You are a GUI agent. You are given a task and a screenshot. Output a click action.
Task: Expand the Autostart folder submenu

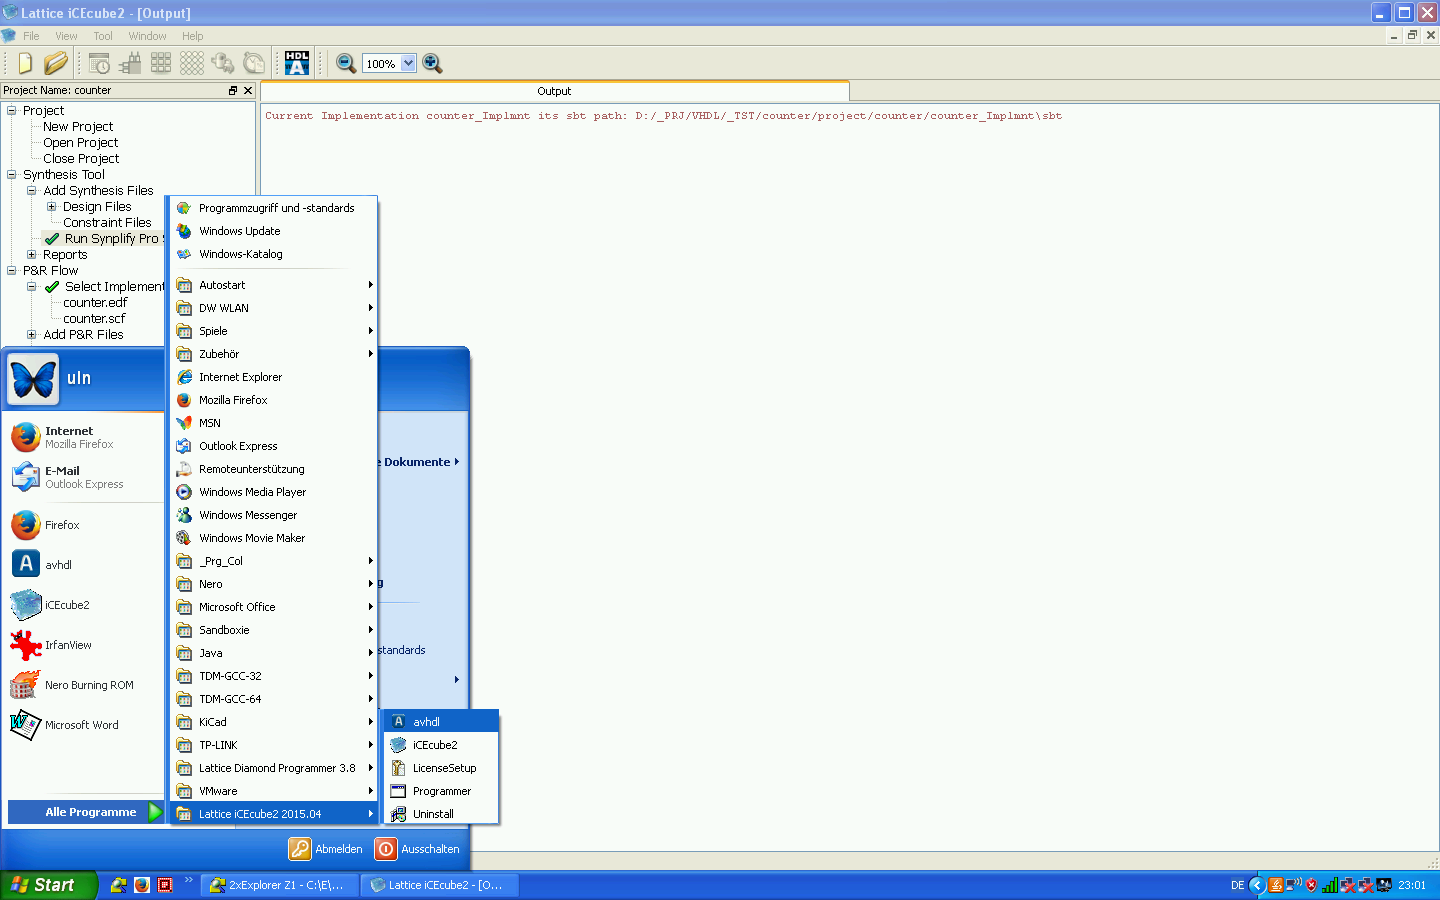pos(273,285)
